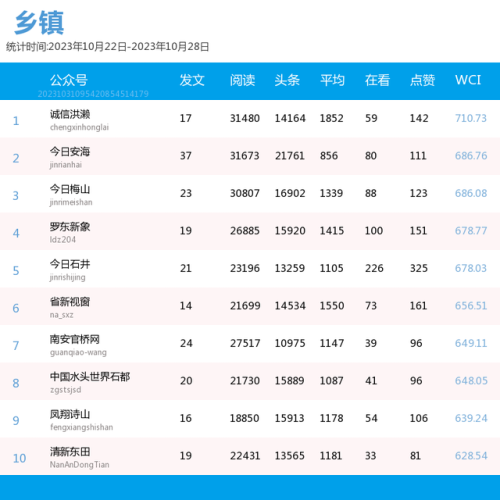Viewport: 500px width, 500px height.
Task: Click account ID zgstsjsd
Action: [65, 390]
